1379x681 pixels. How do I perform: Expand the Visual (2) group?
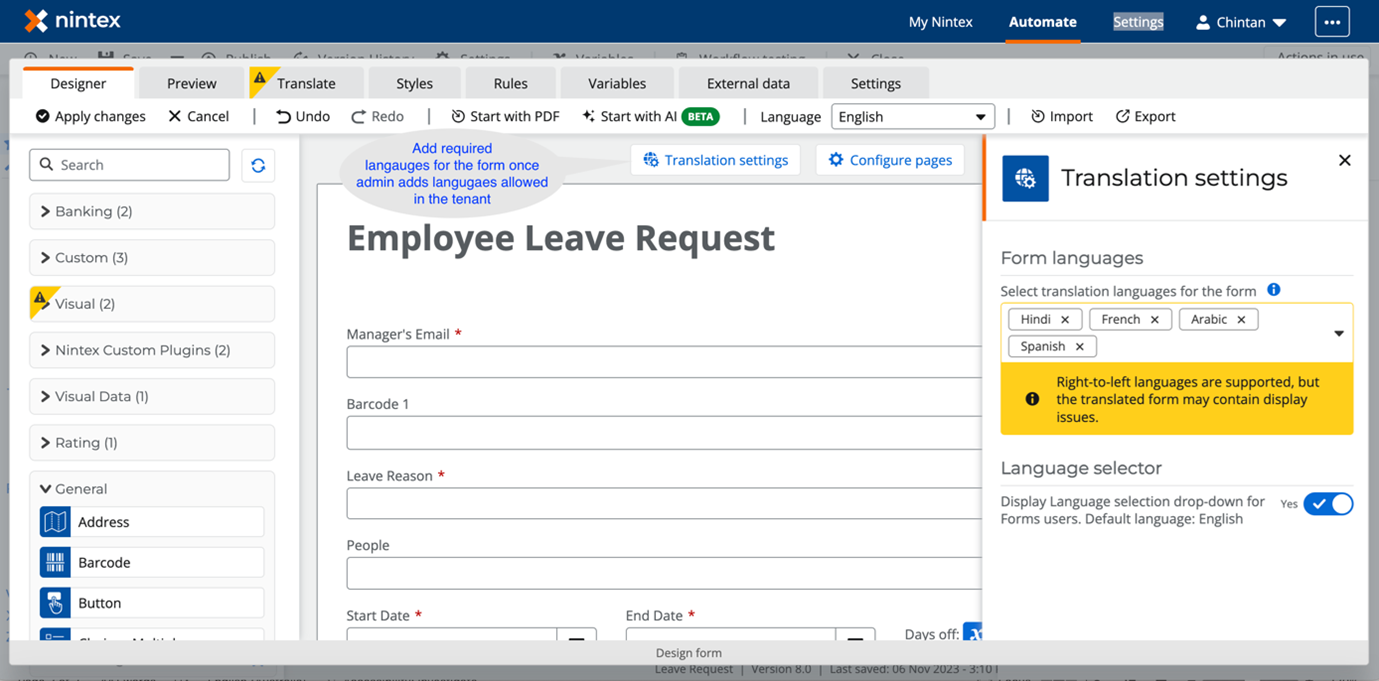click(x=152, y=304)
